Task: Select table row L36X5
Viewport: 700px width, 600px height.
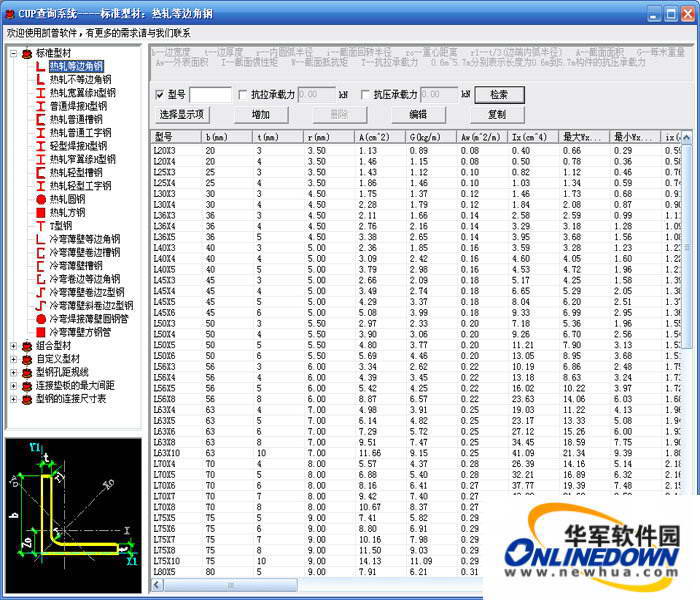Action: pos(416,237)
